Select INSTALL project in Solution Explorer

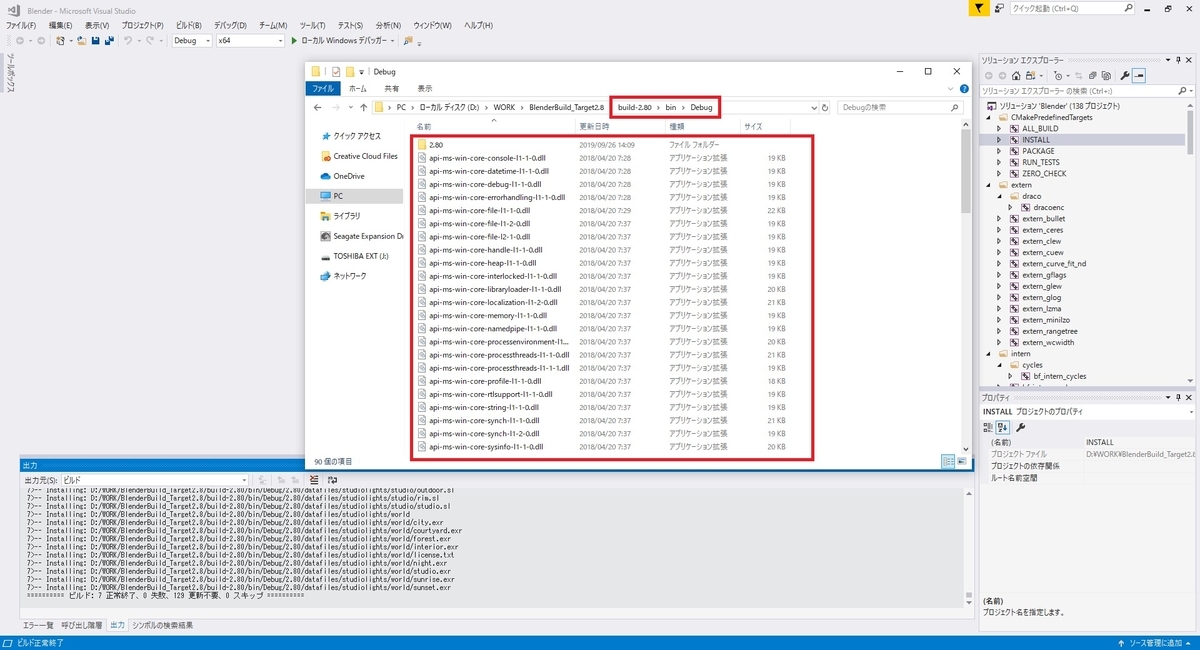coord(1036,140)
